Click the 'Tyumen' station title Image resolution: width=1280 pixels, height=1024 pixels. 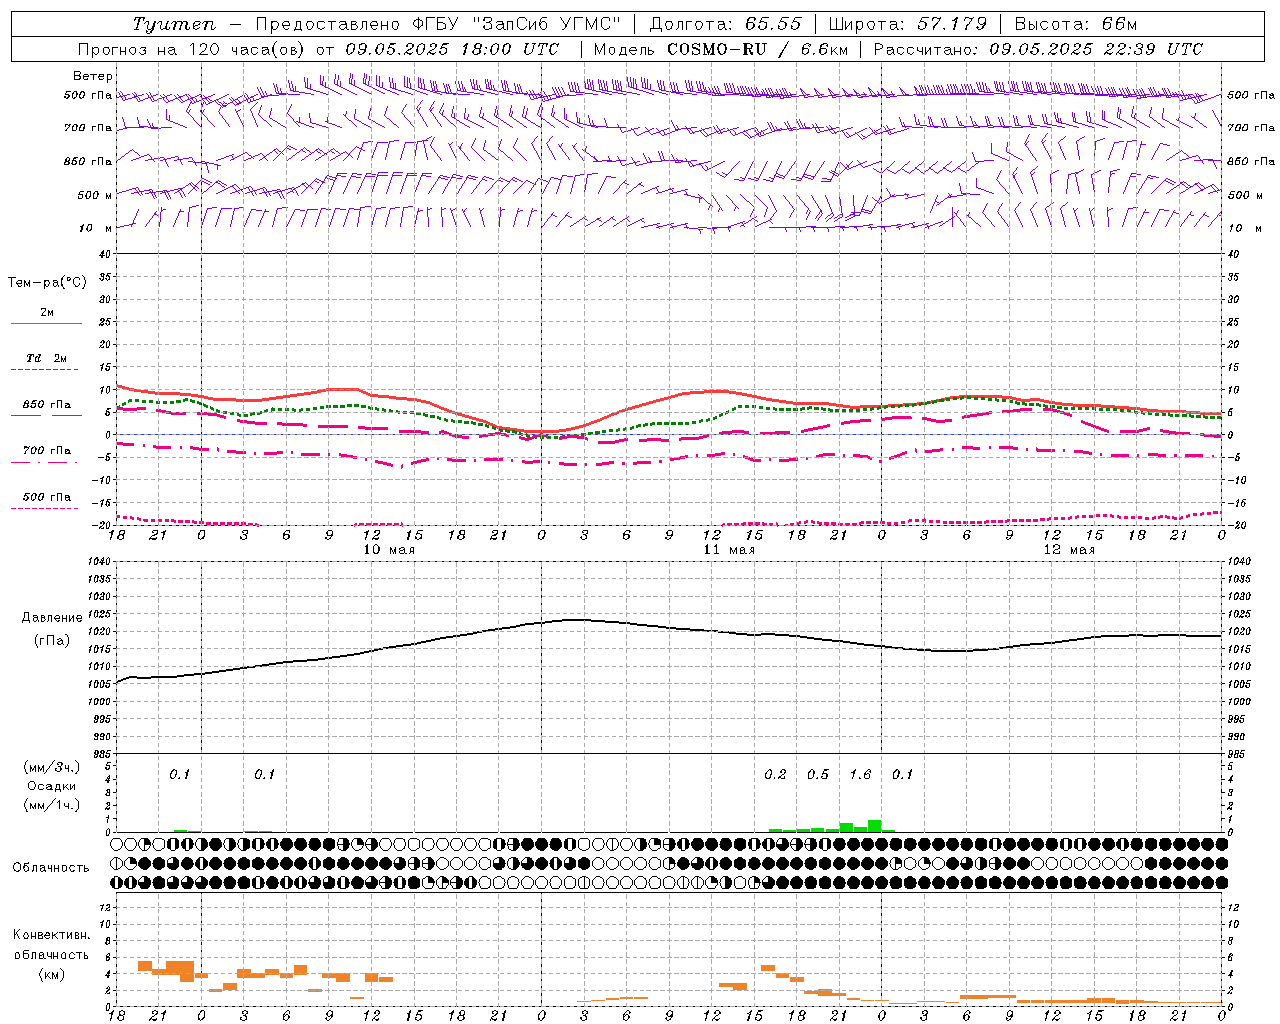click(x=174, y=24)
